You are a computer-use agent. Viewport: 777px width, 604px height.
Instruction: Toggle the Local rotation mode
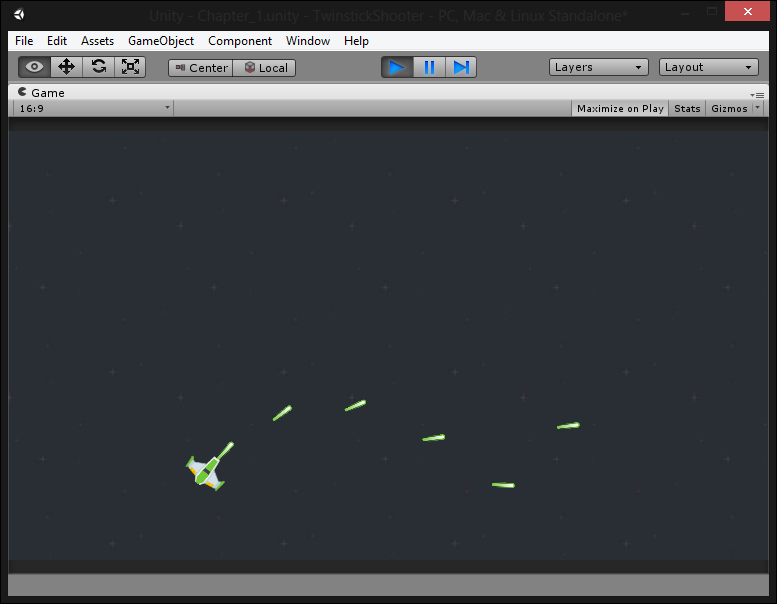(x=264, y=68)
